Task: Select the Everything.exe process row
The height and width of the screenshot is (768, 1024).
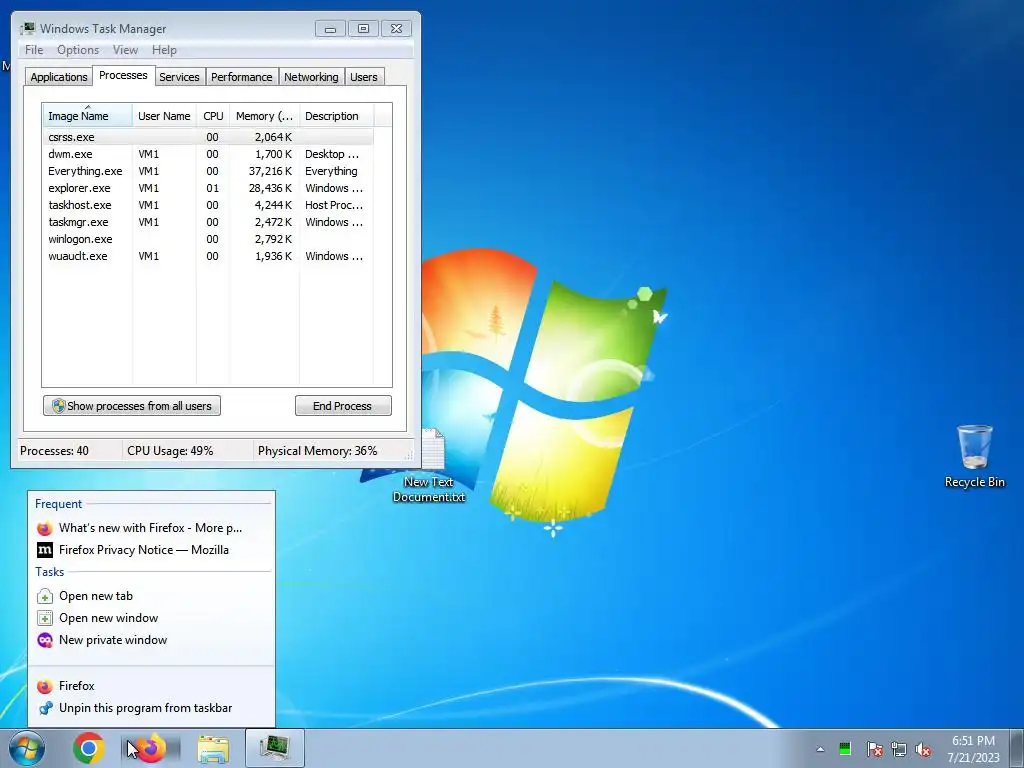Action: (208, 171)
